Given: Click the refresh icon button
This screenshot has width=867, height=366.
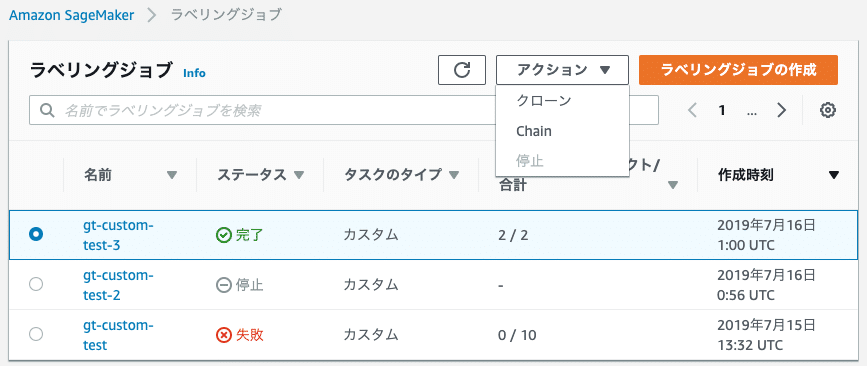Looking at the screenshot, I should 462,70.
